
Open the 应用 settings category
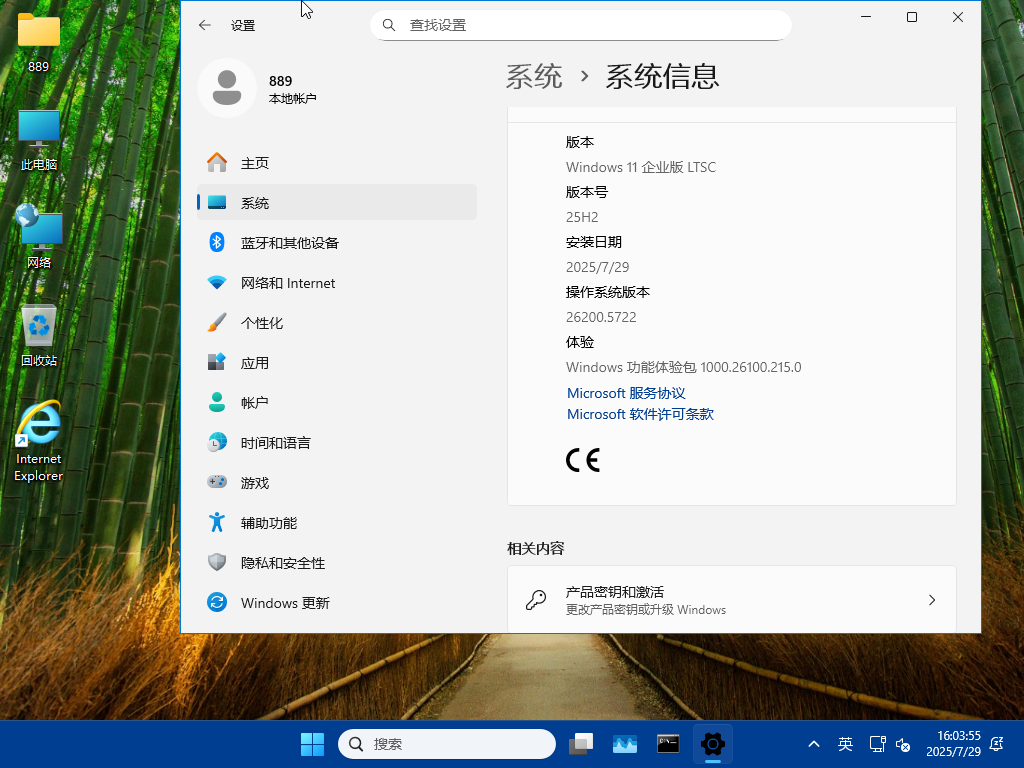click(337, 362)
